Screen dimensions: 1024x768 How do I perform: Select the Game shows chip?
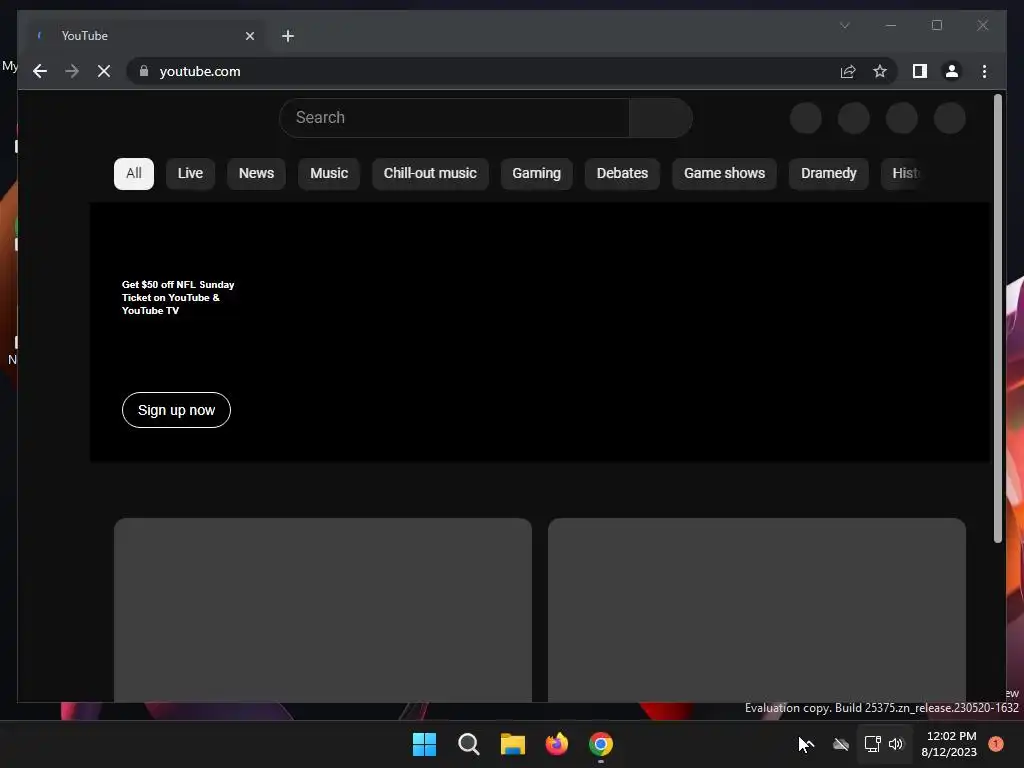pos(724,174)
